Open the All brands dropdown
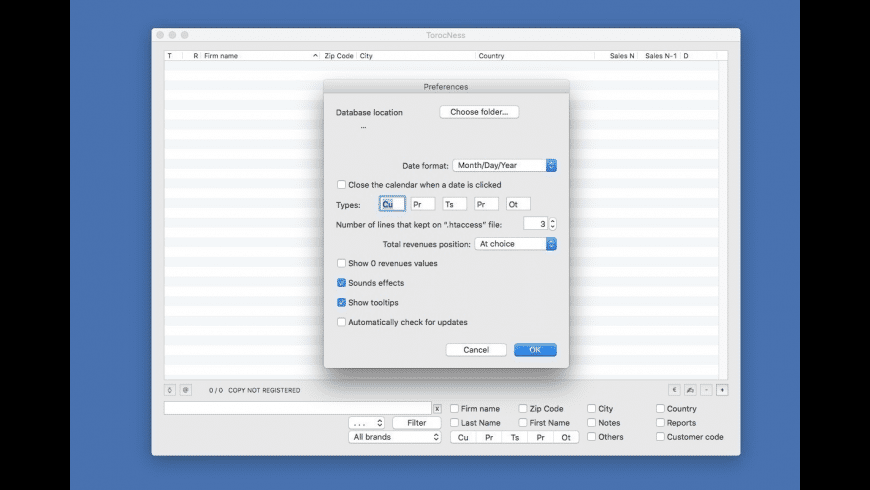 pyautogui.click(x=395, y=437)
